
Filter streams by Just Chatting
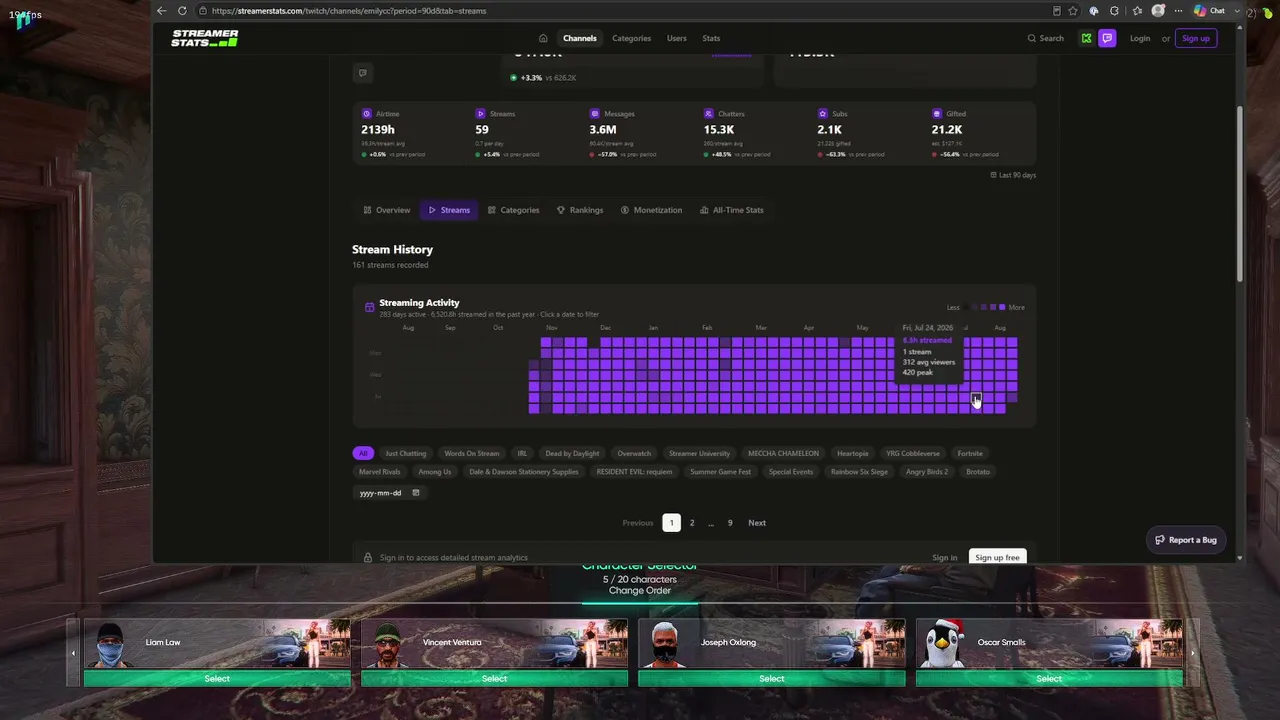click(x=406, y=453)
